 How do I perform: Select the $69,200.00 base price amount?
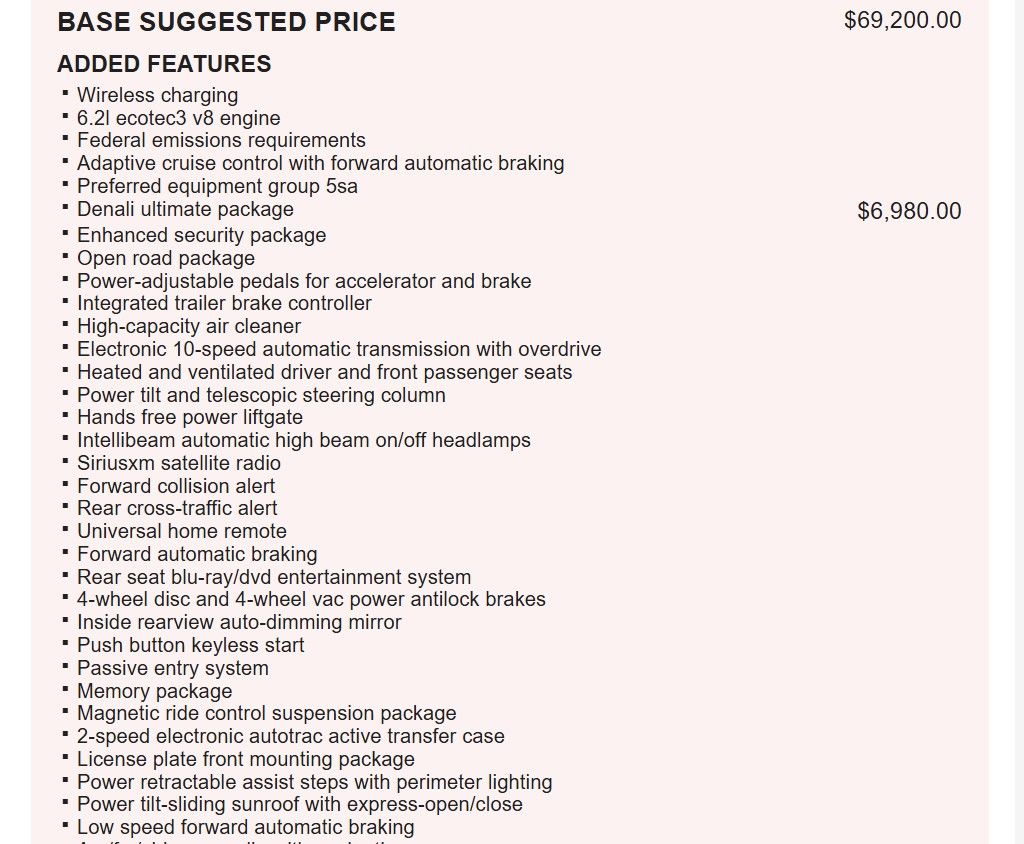pos(903,20)
